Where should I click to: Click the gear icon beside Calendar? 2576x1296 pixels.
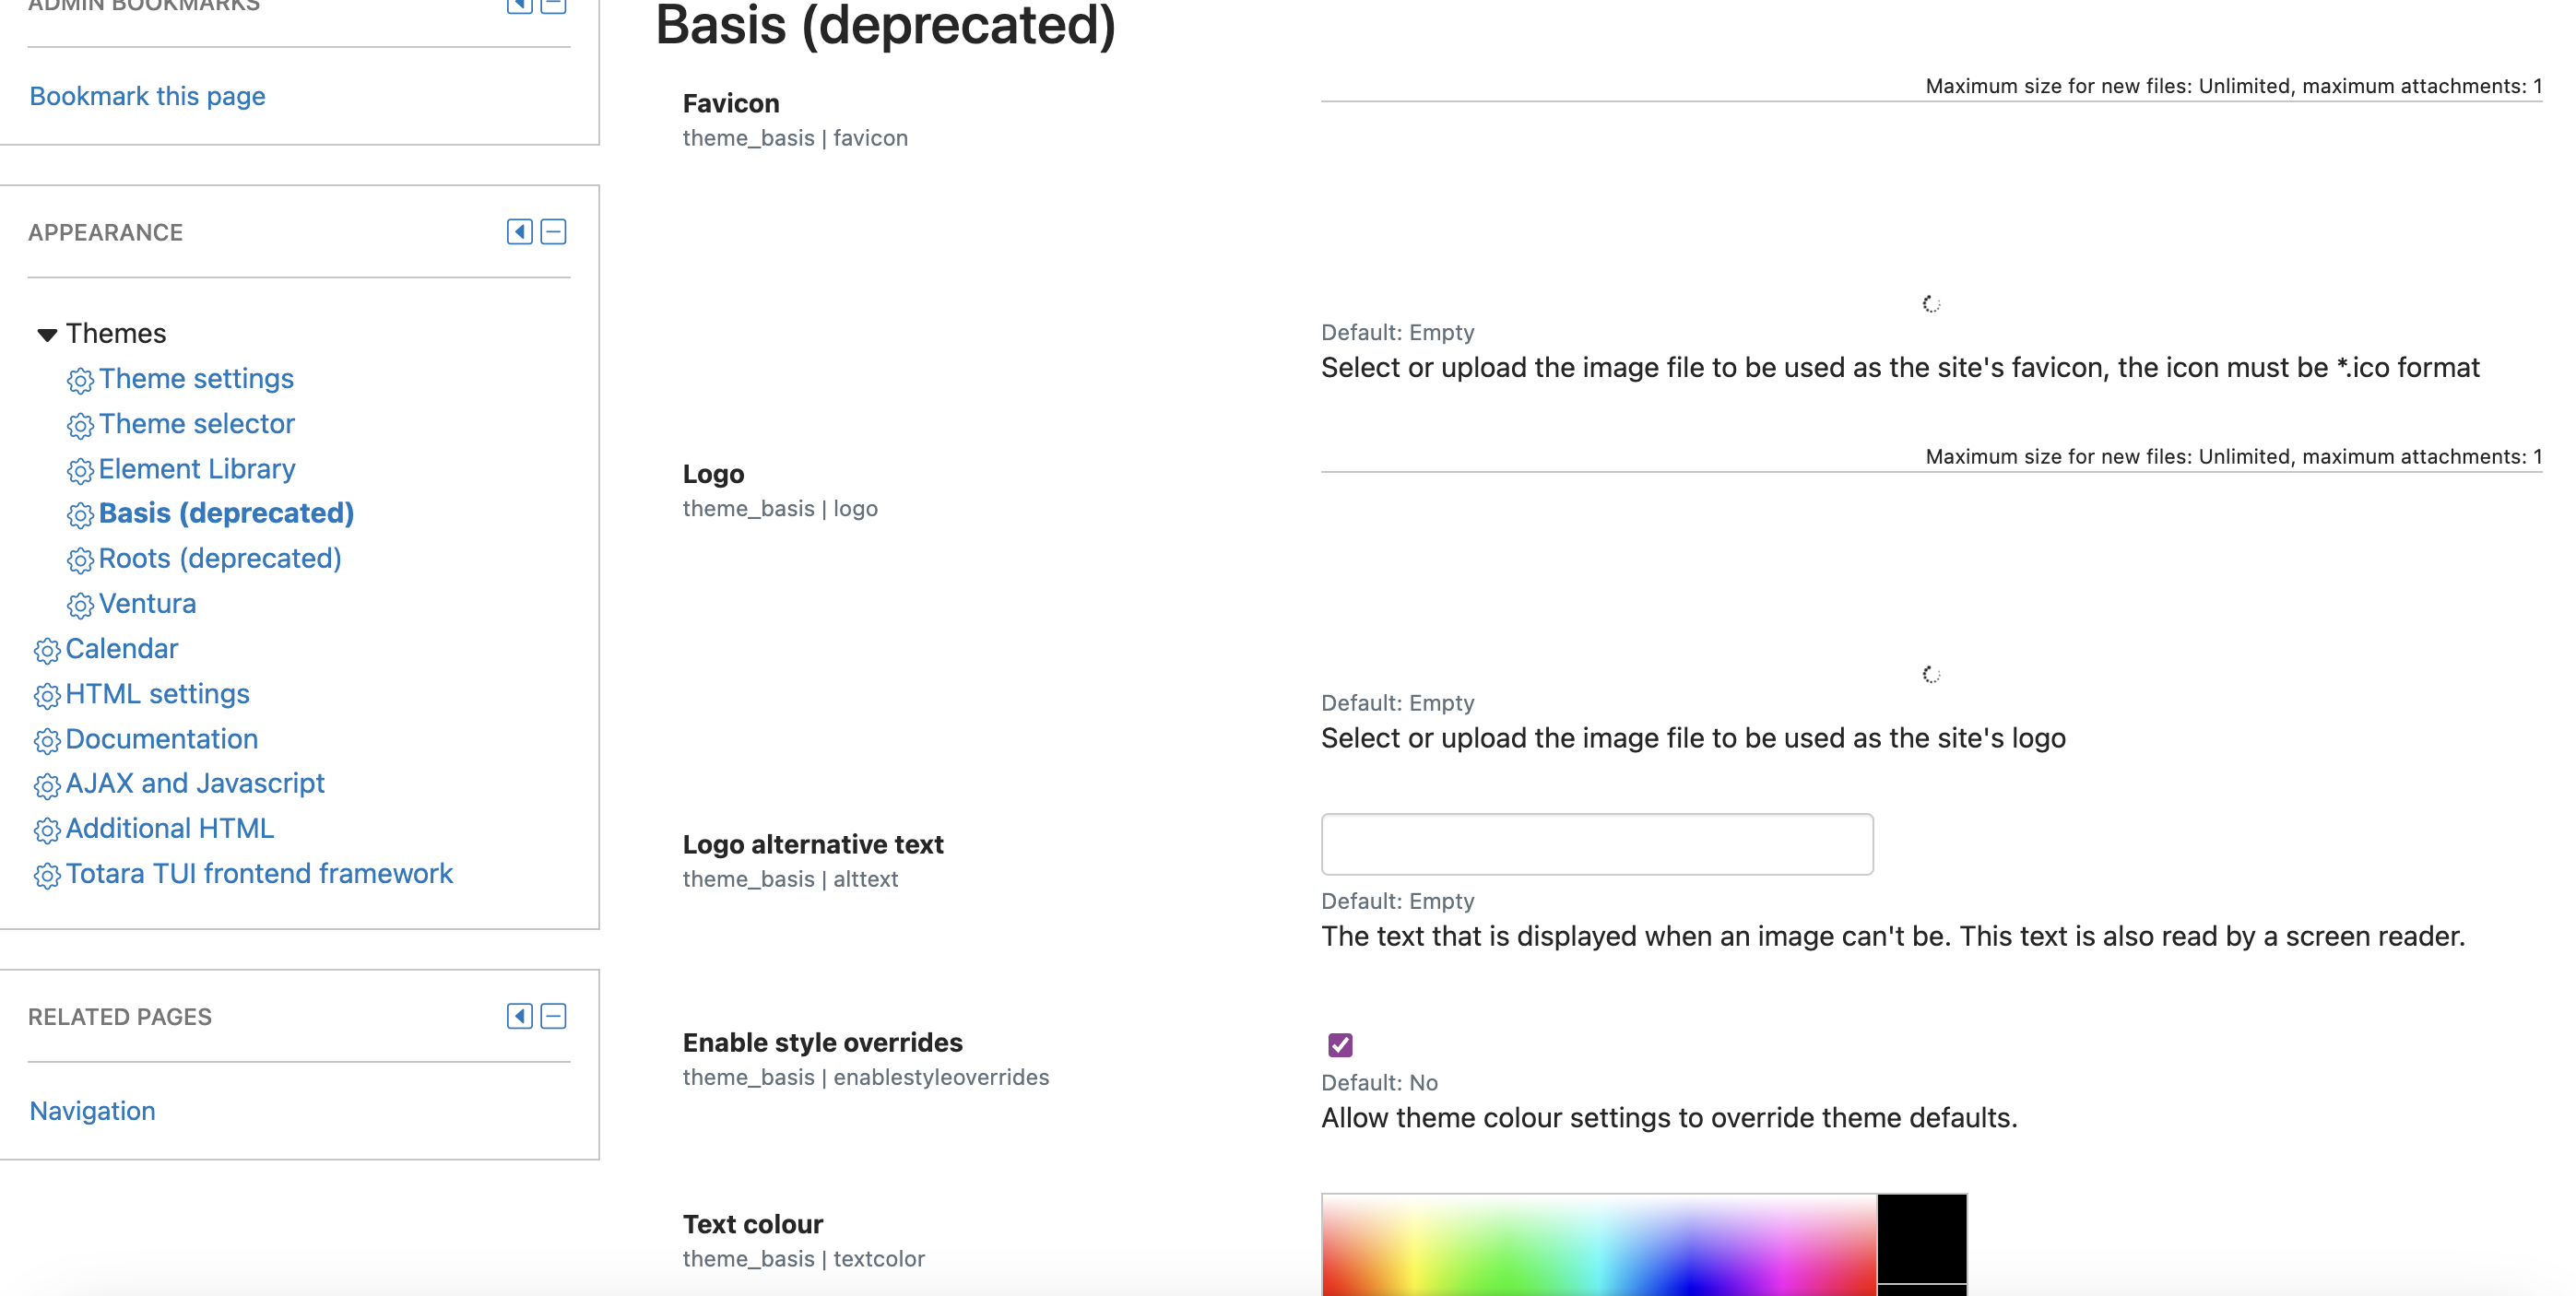click(x=47, y=650)
